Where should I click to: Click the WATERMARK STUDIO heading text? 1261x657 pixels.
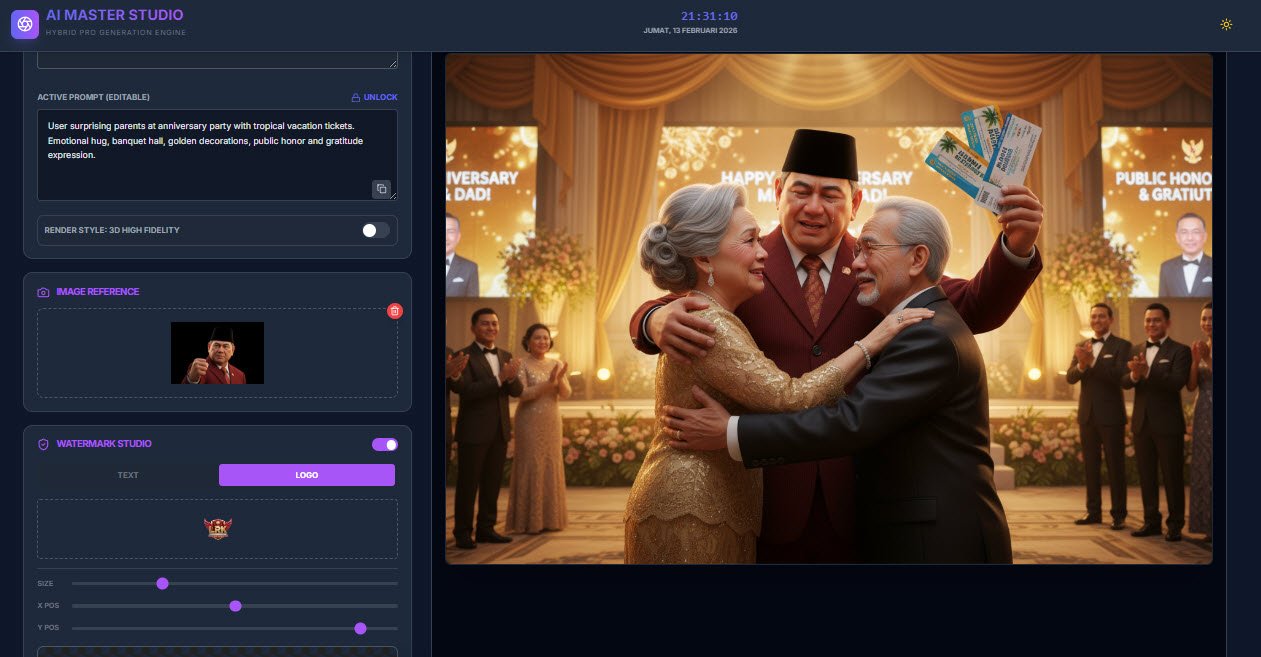[104, 444]
